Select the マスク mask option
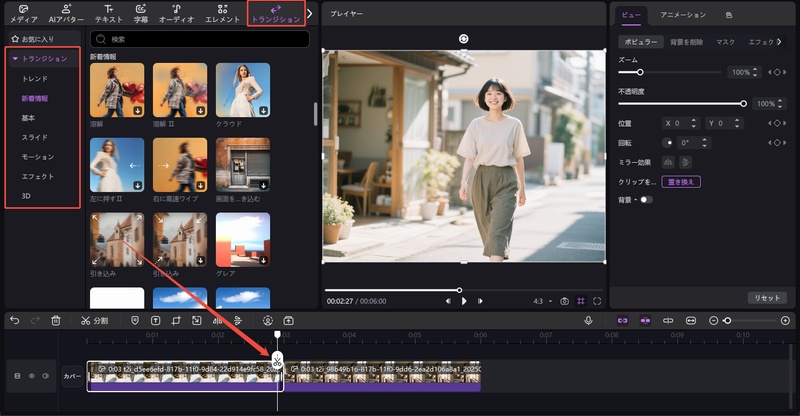This screenshot has width=800, height=416. tap(725, 42)
